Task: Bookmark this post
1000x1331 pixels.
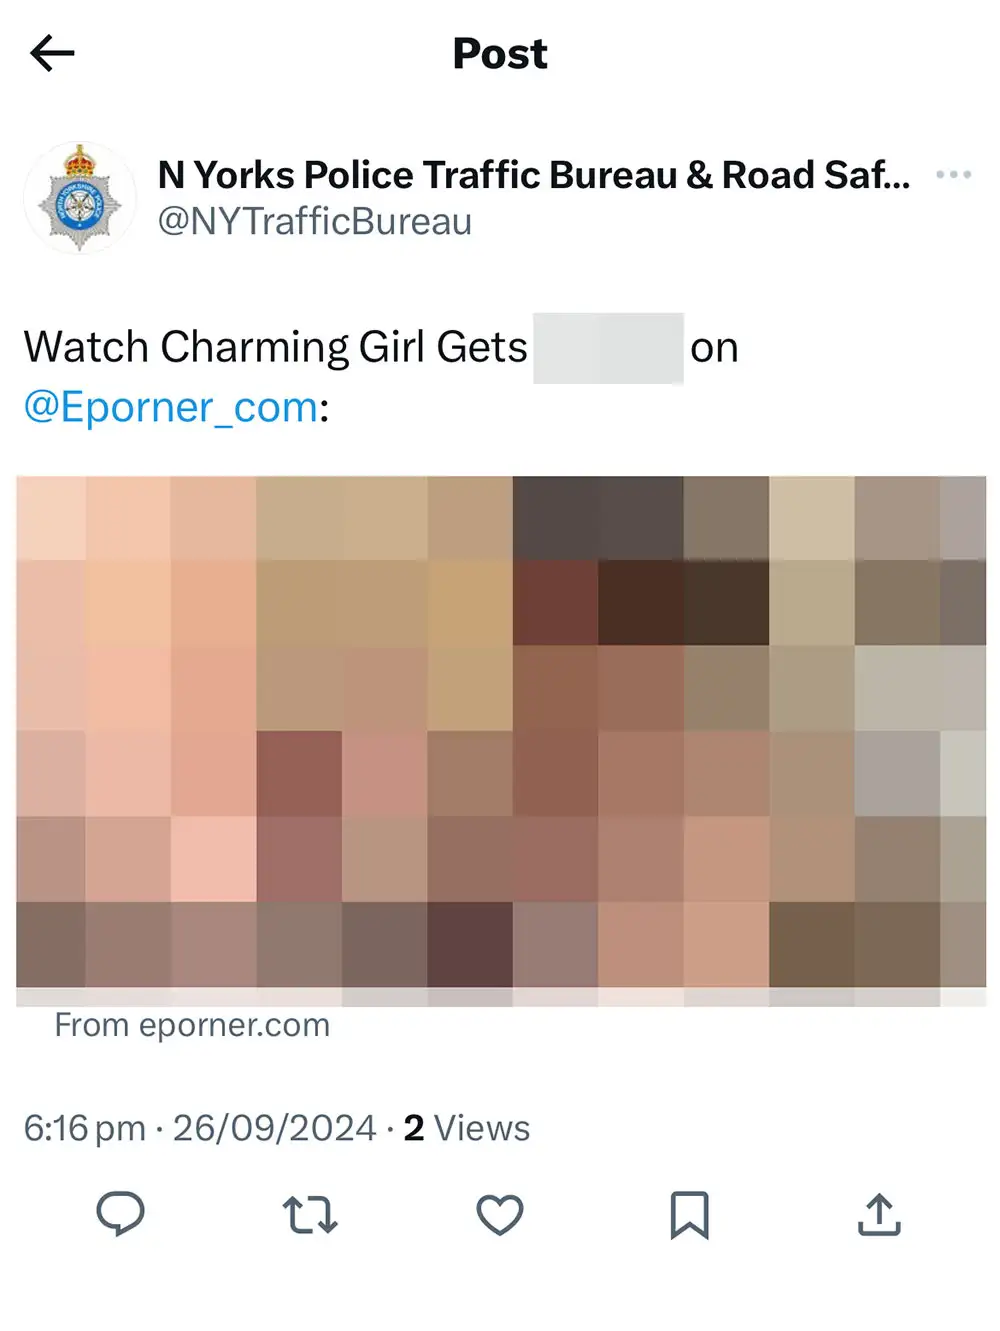Action: (689, 1215)
